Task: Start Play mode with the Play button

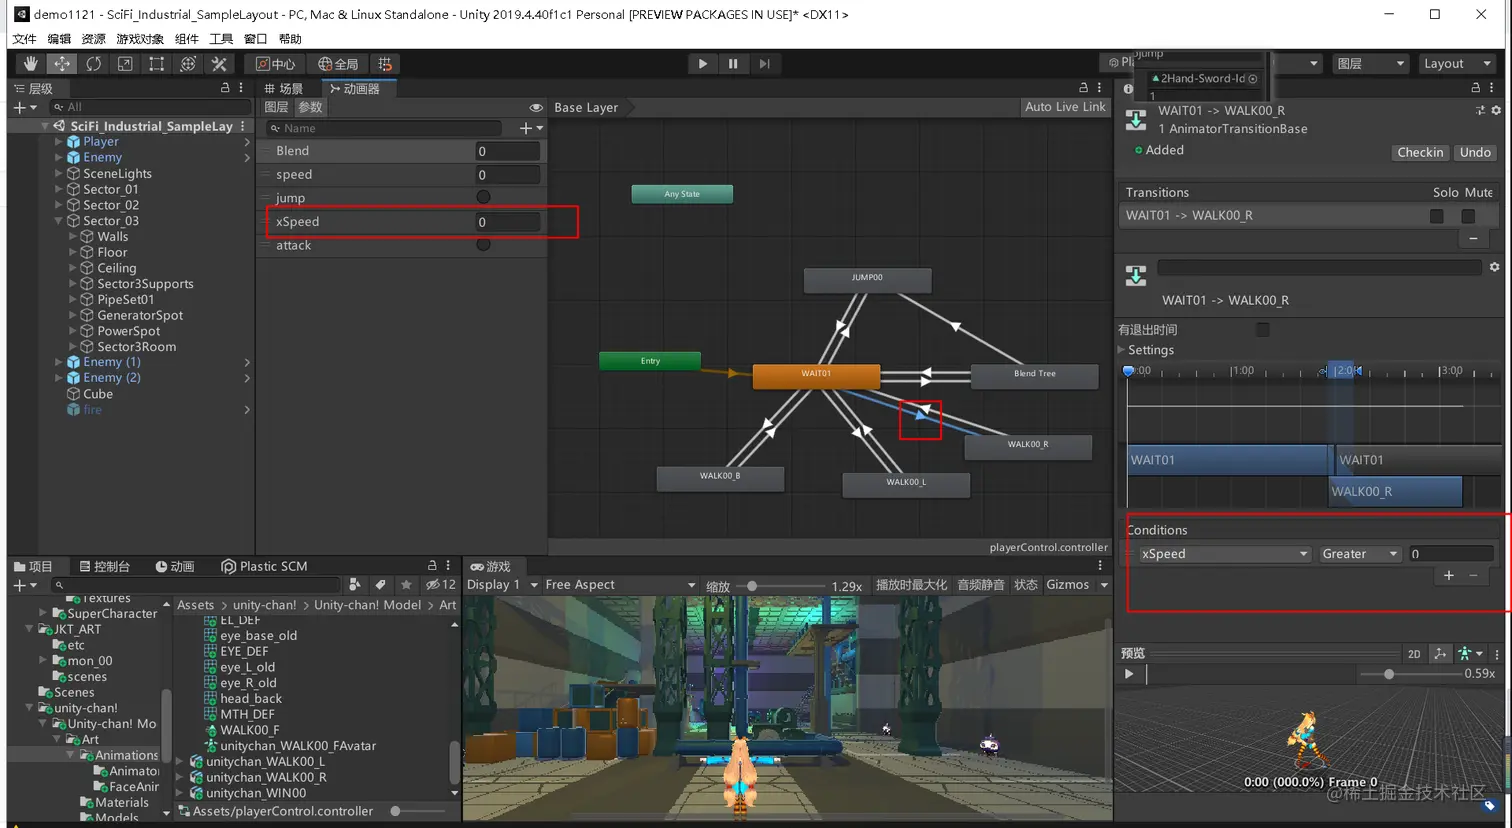Action: point(703,64)
